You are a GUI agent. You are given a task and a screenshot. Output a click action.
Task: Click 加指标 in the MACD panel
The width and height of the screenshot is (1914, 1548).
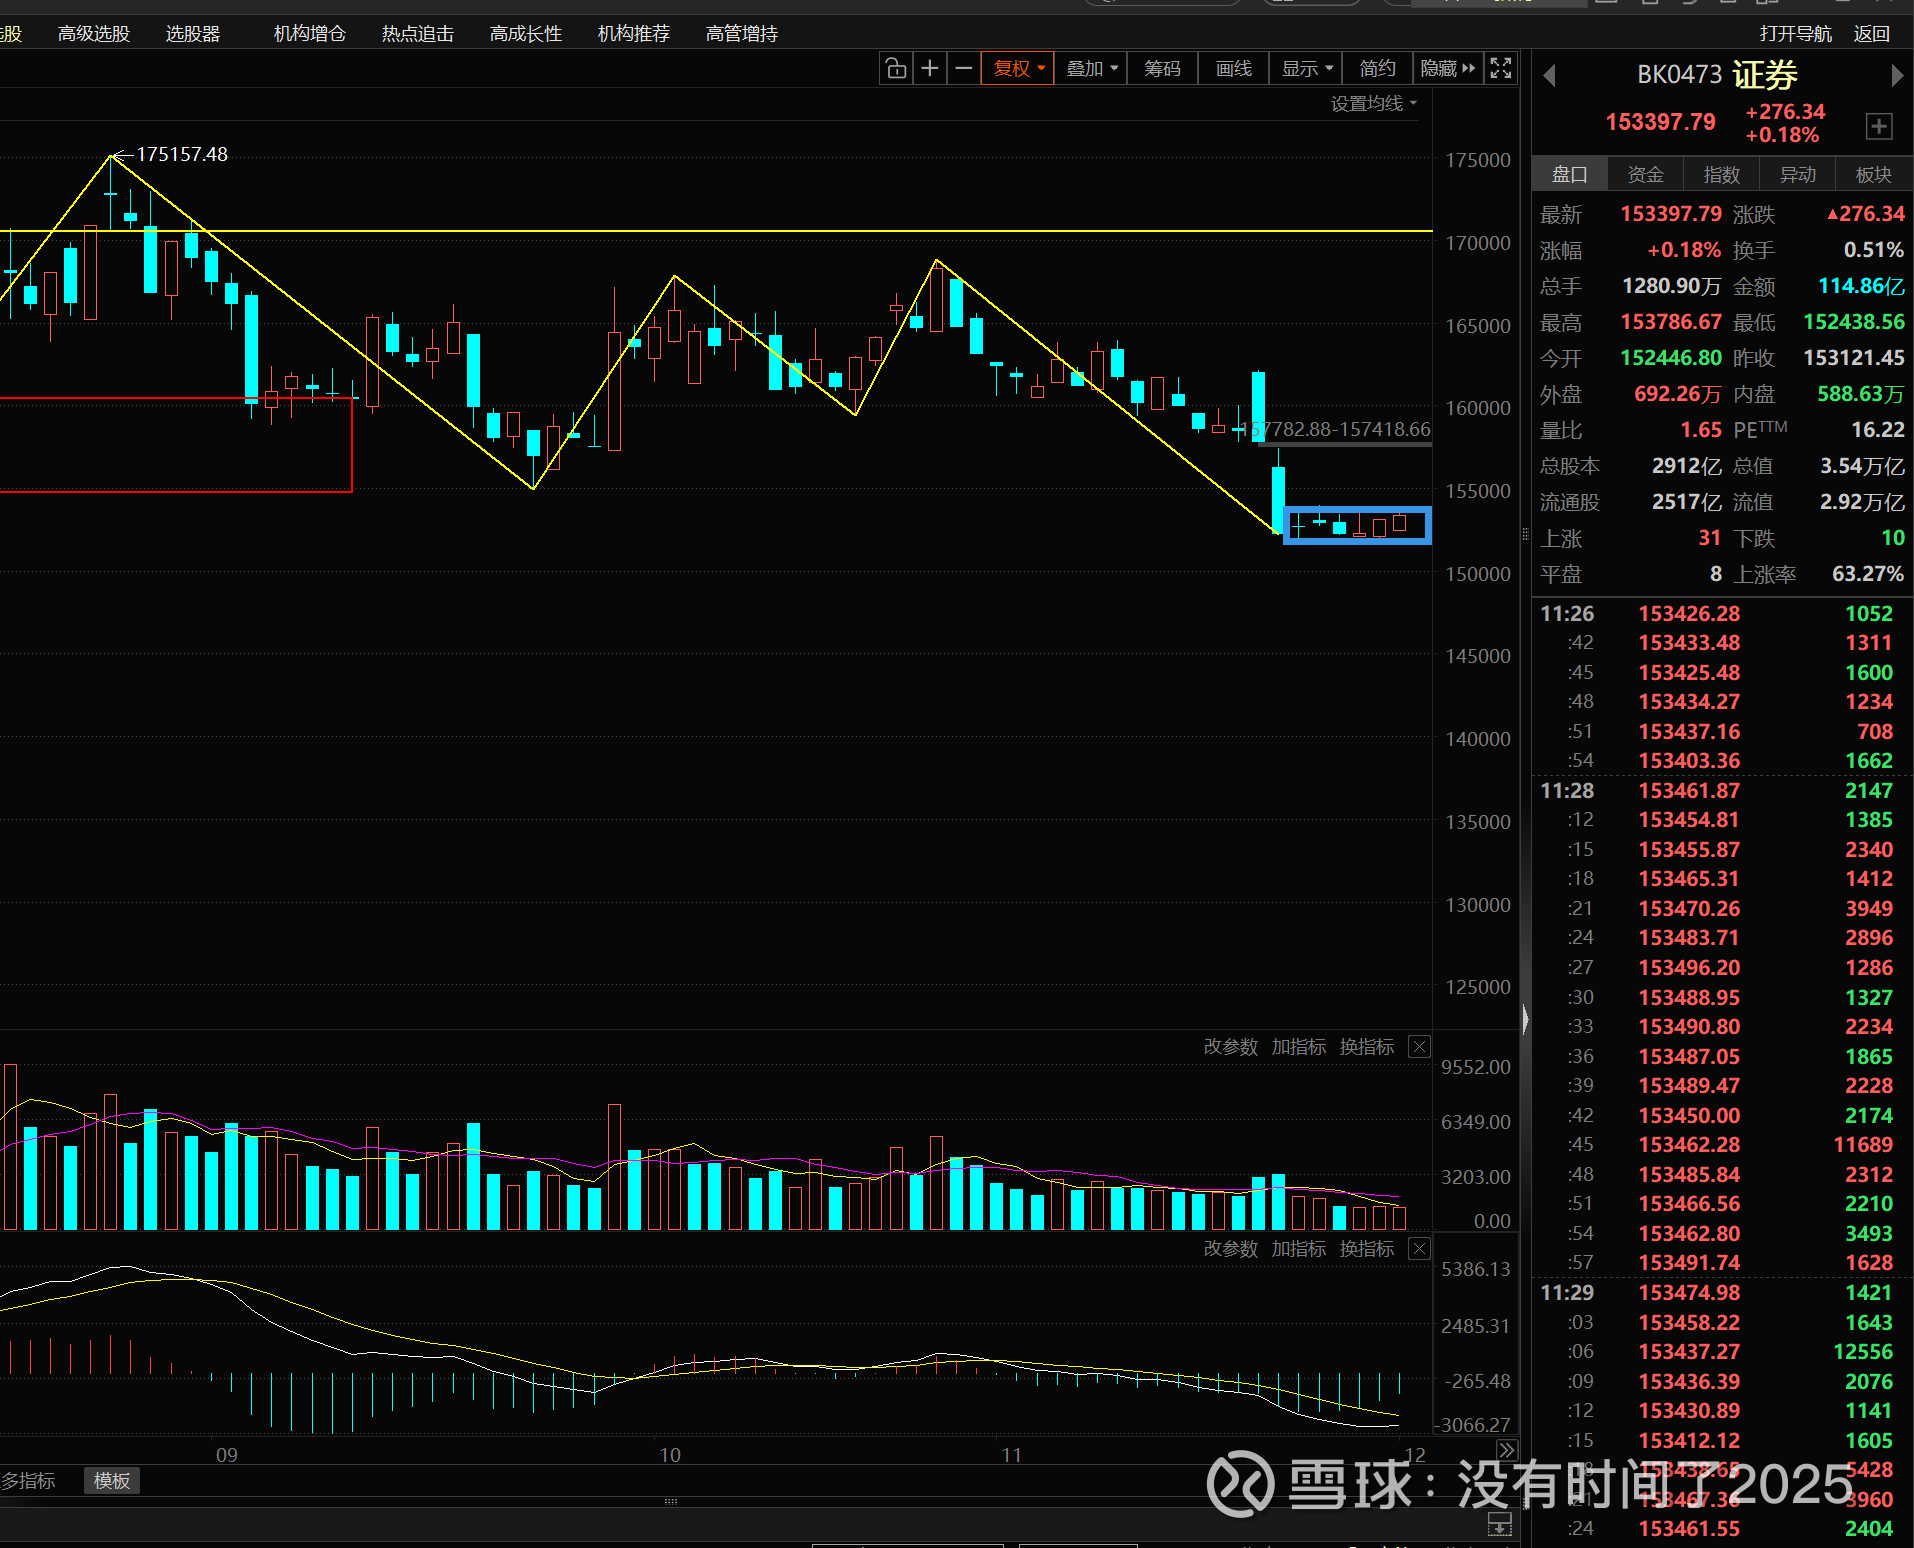coord(1299,1249)
